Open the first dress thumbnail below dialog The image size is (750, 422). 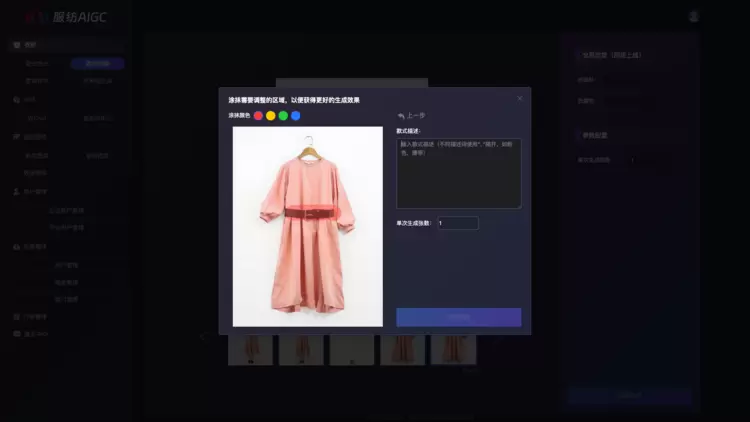250,349
